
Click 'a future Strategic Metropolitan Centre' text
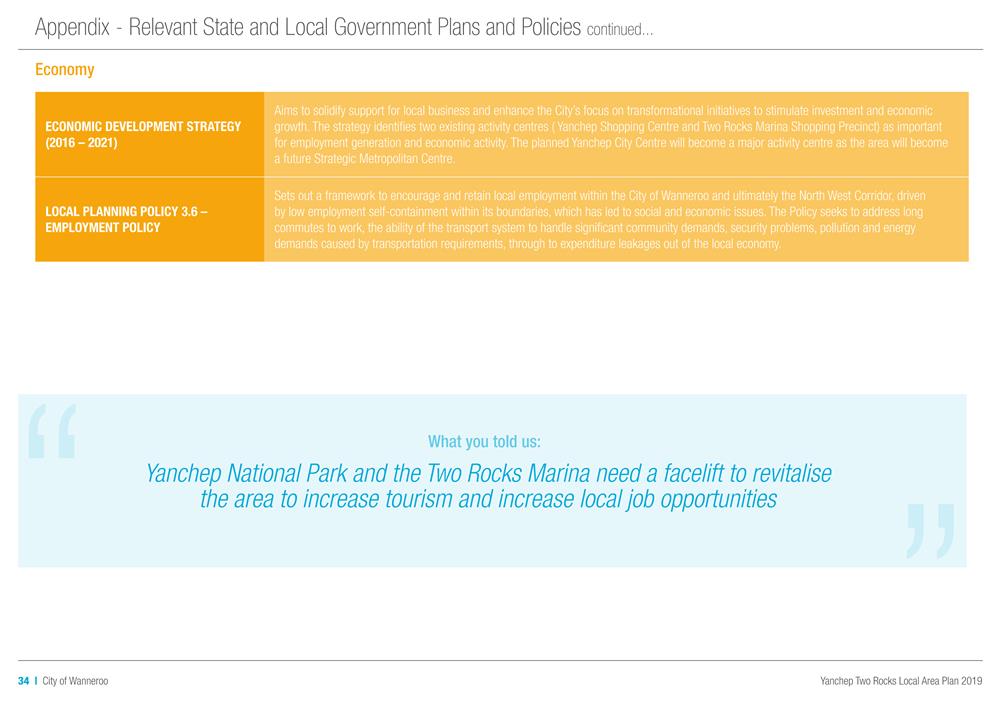coord(365,160)
